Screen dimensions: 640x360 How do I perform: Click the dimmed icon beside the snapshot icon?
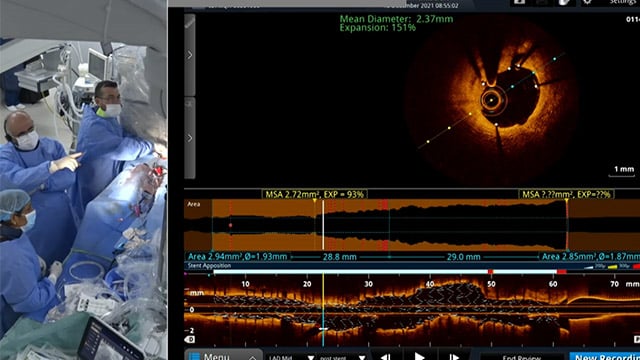[x=541, y=2]
